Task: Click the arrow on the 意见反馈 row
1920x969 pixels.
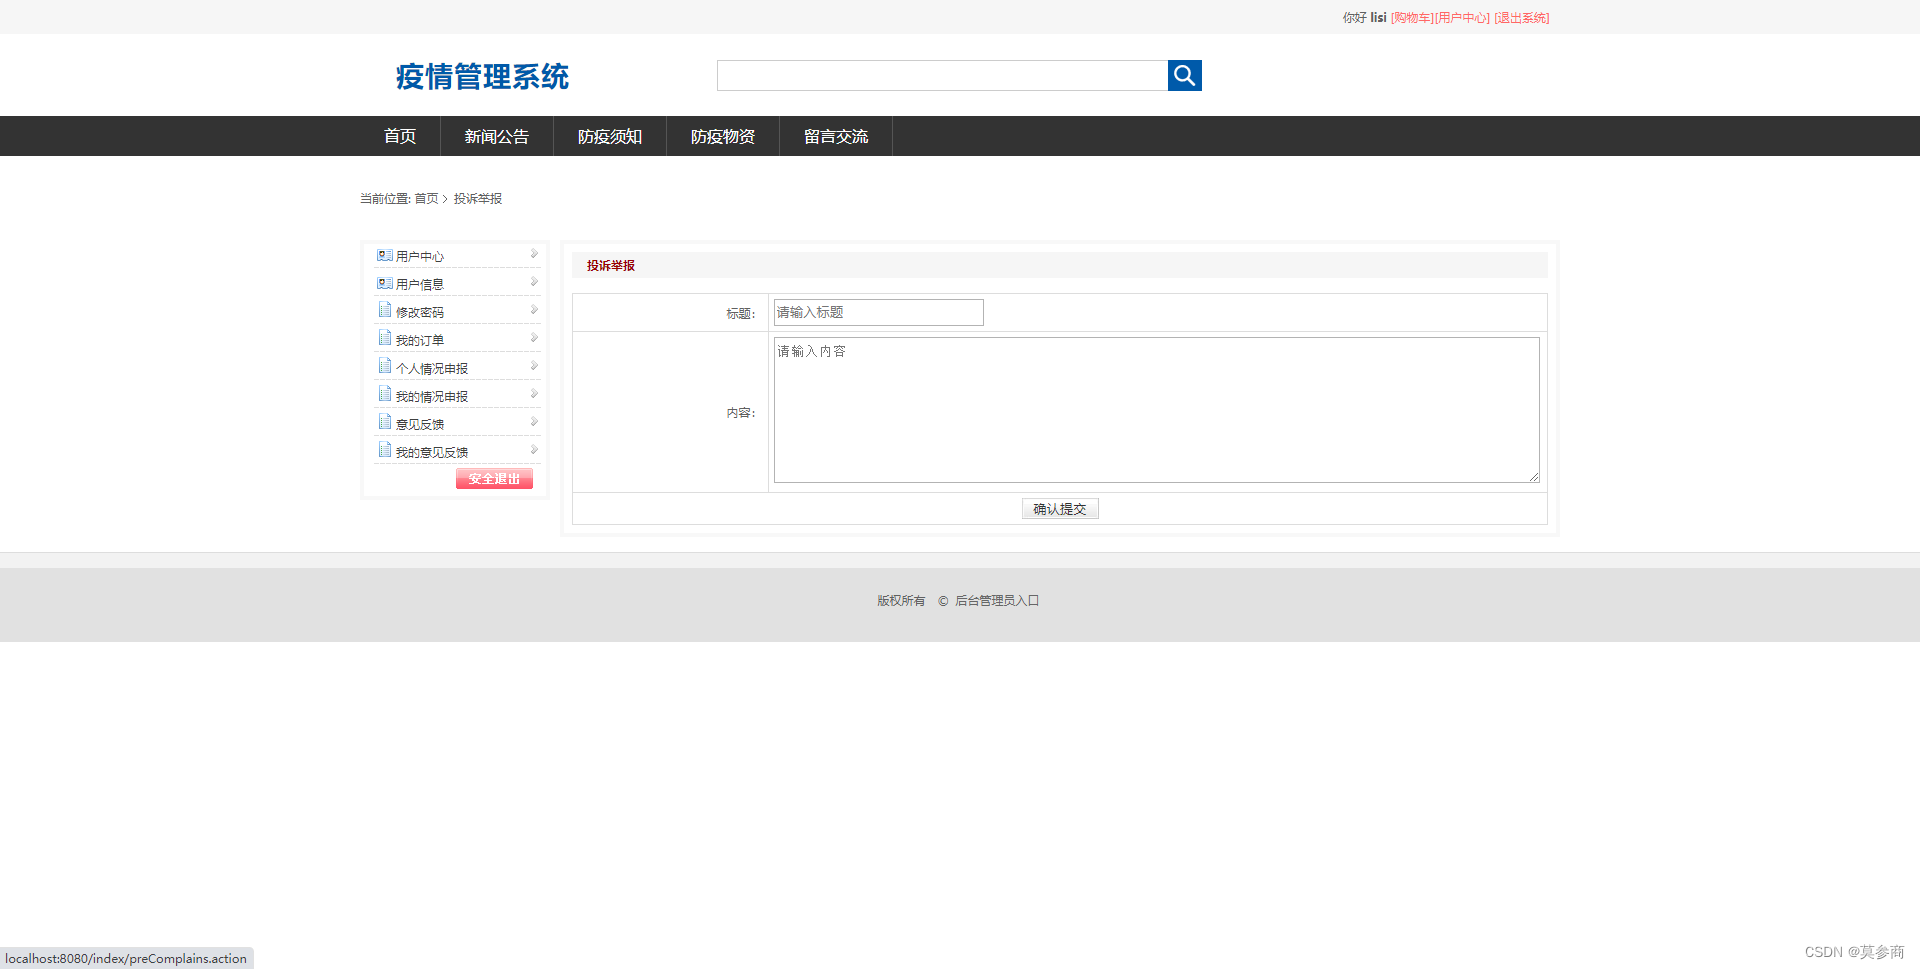Action: click(x=534, y=422)
